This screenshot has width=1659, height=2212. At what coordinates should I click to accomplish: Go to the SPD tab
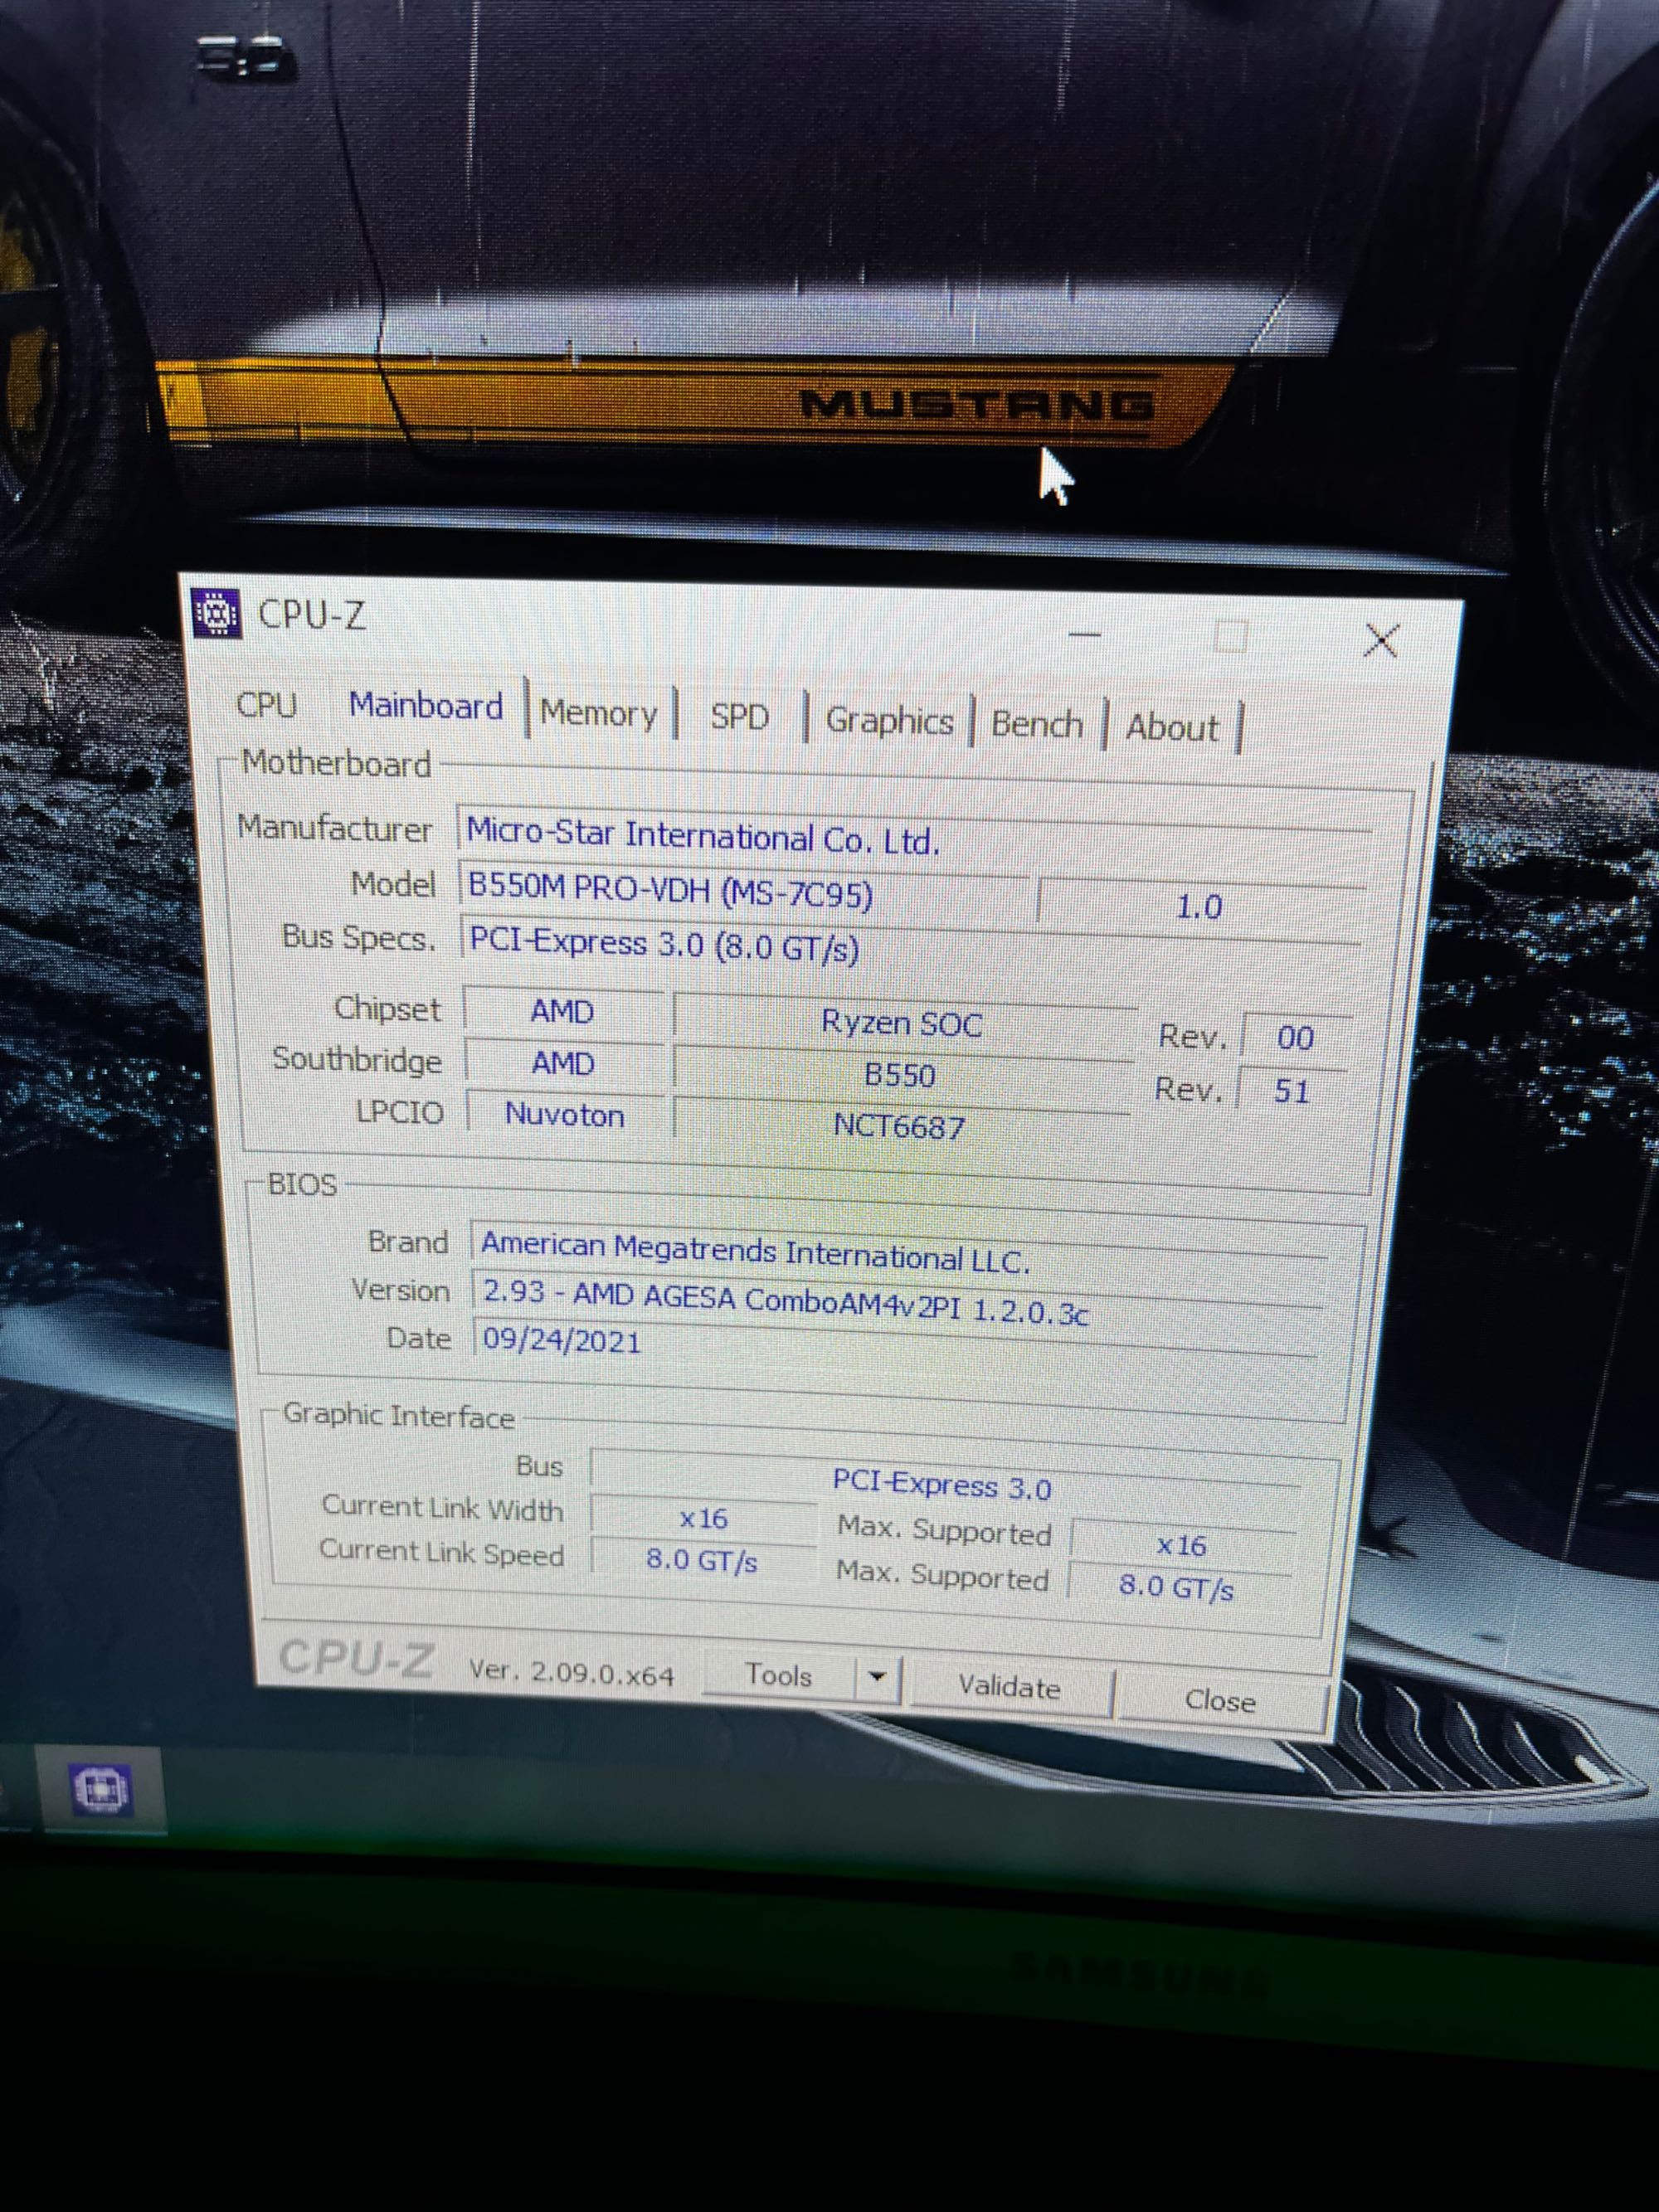point(739,718)
